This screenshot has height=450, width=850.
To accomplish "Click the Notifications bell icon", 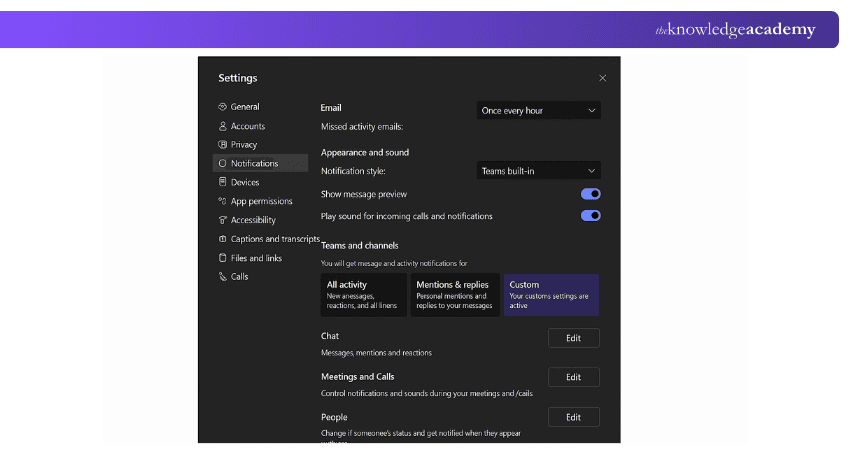I will (x=222, y=163).
